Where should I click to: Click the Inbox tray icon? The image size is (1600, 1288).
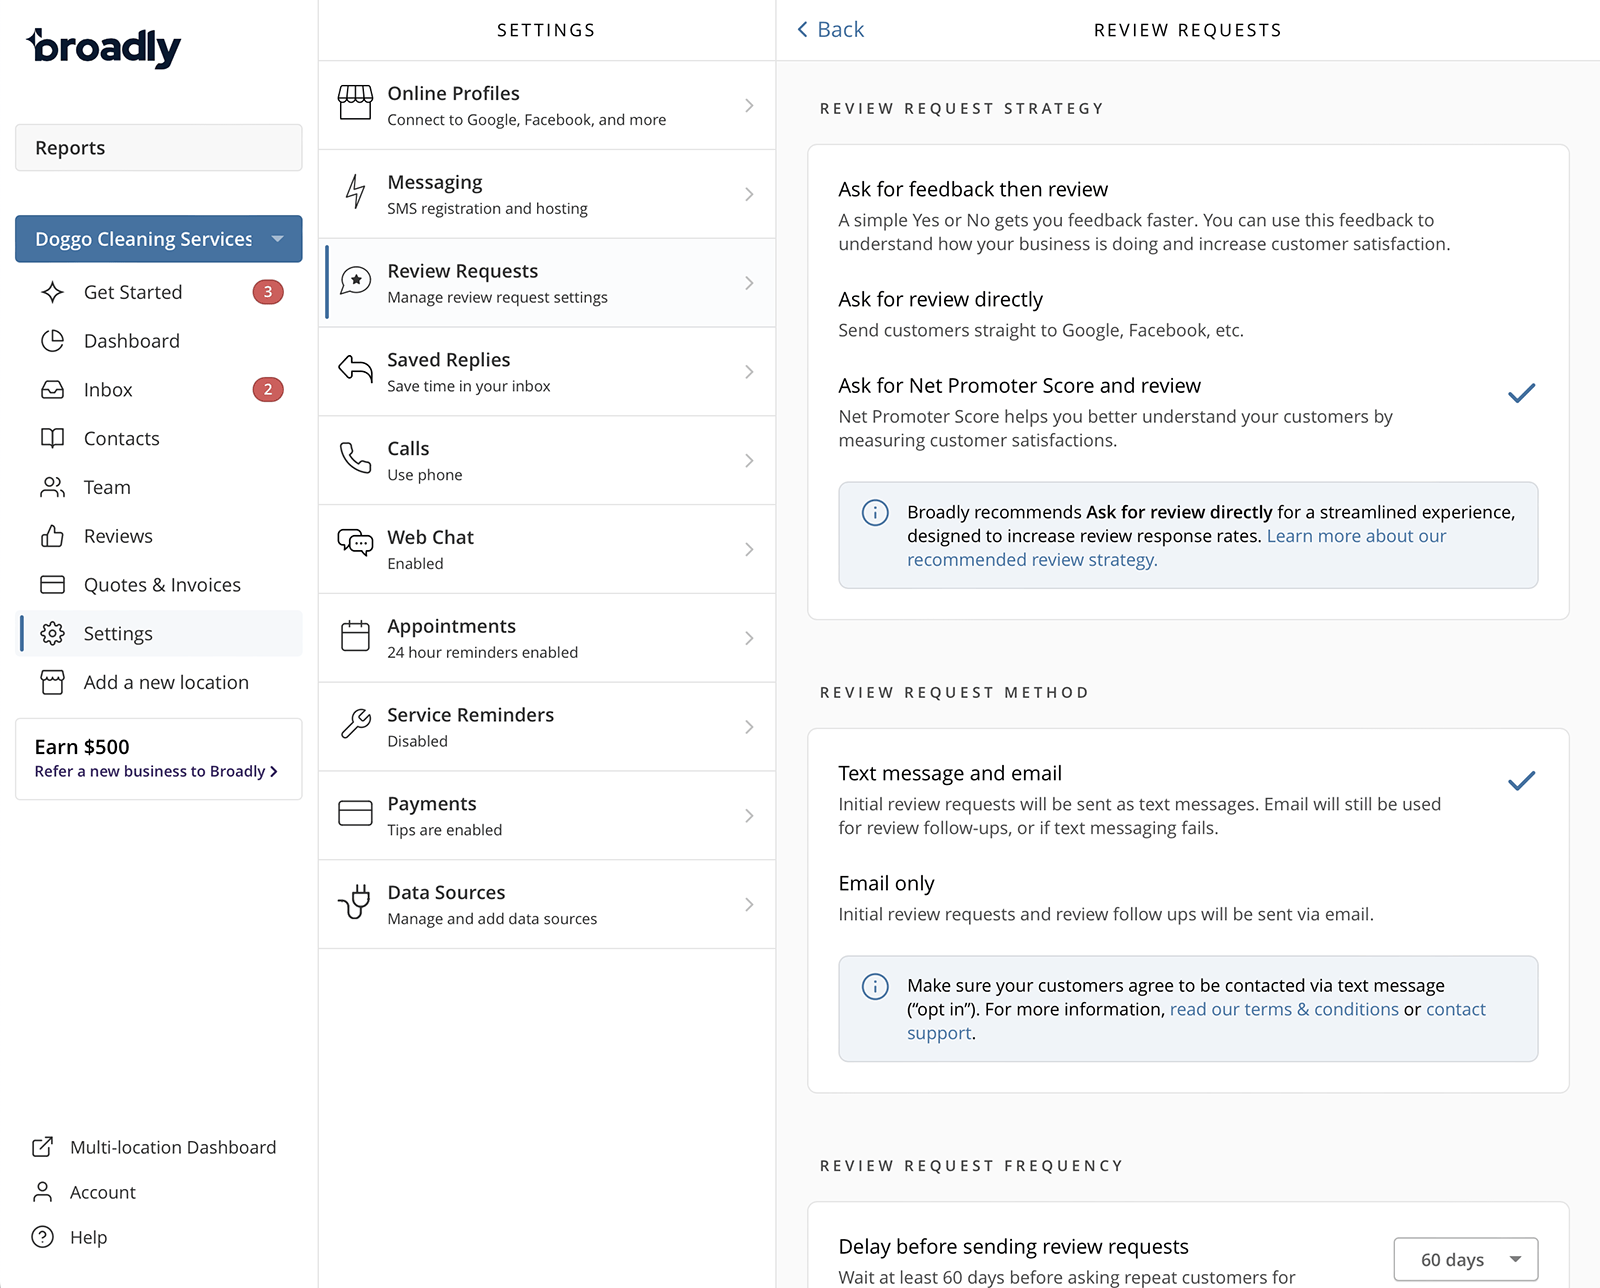[53, 390]
